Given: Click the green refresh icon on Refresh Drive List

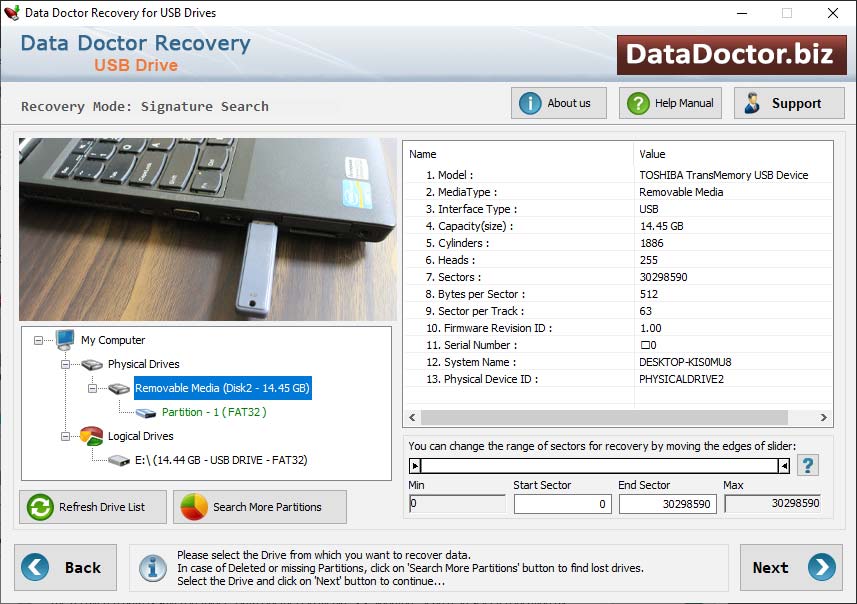Looking at the screenshot, I should click(38, 507).
